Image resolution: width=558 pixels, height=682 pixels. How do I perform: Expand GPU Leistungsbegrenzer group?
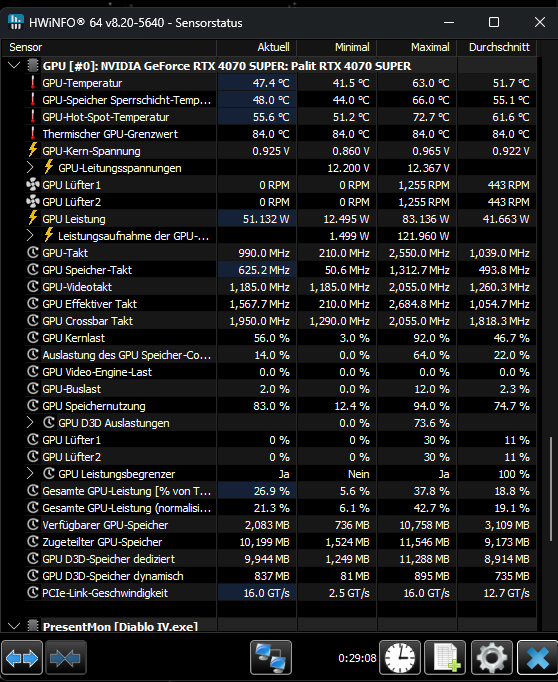coord(30,473)
